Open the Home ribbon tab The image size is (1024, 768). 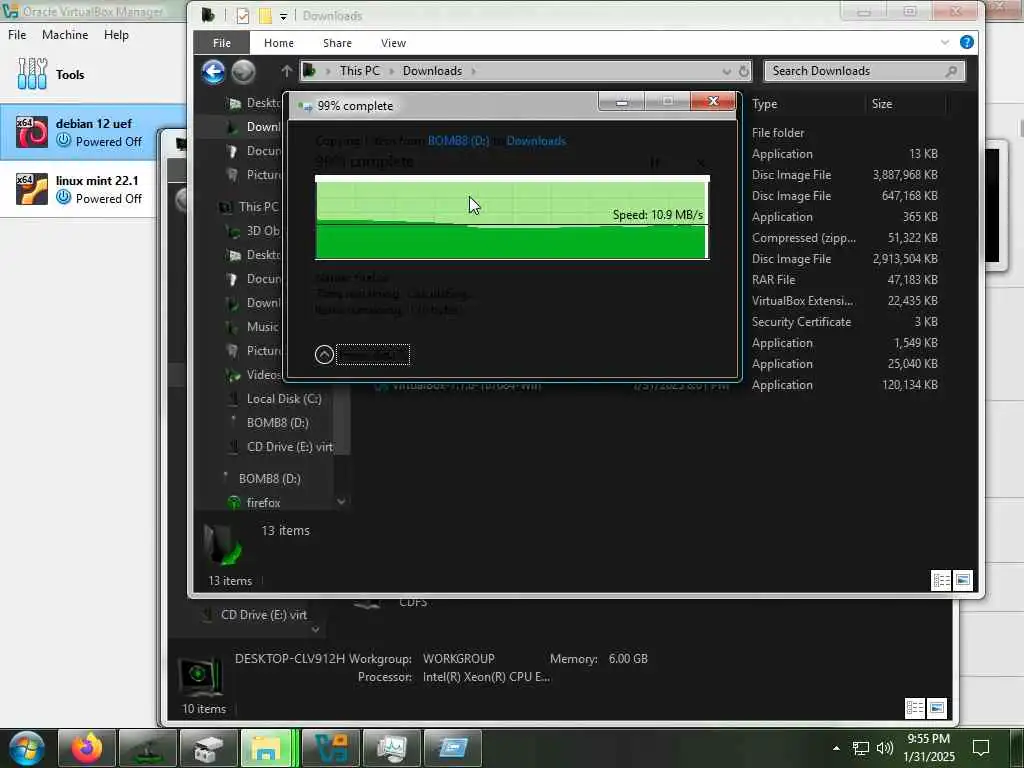(x=279, y=43)
